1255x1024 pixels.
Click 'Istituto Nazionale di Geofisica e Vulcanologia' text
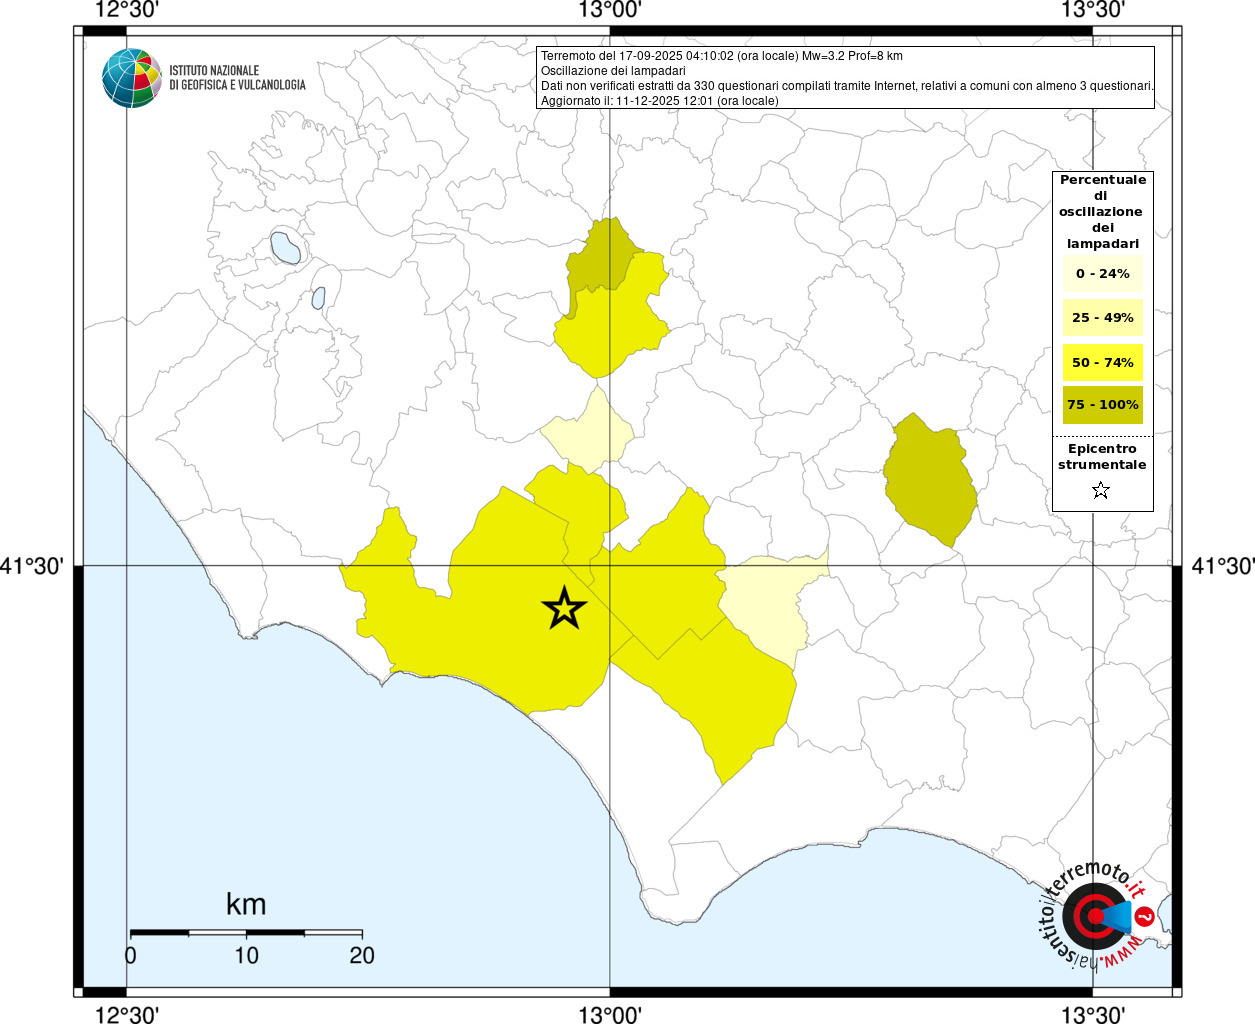coord(237,78)
